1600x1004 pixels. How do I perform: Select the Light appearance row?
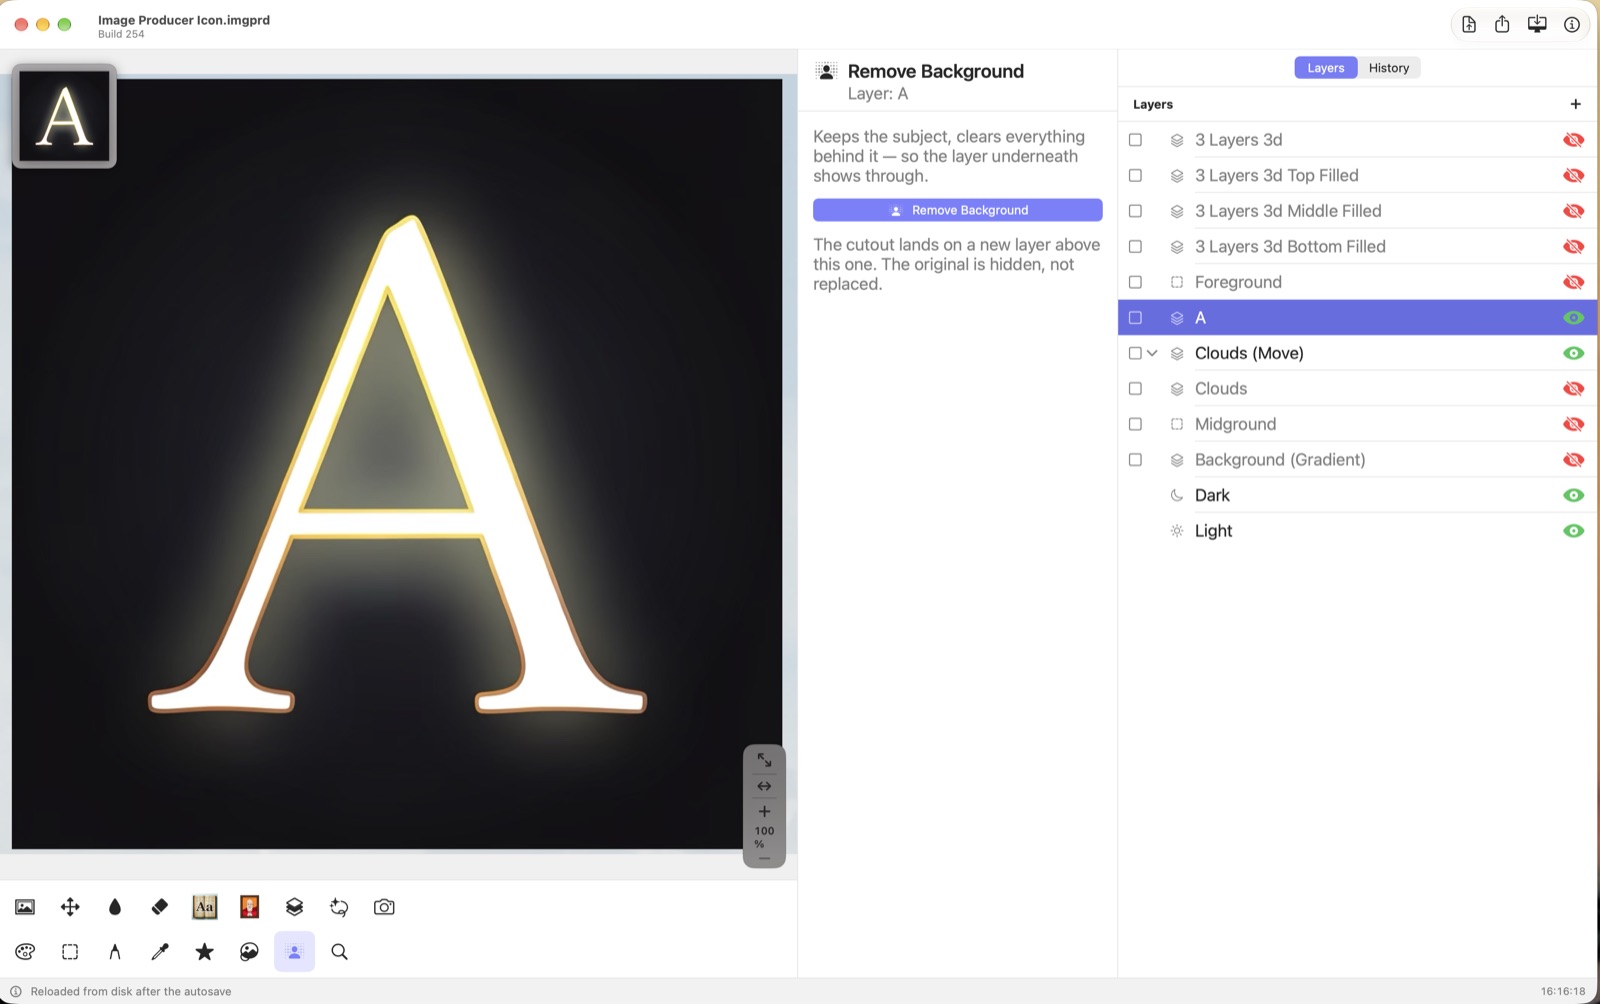[1357, 531]
